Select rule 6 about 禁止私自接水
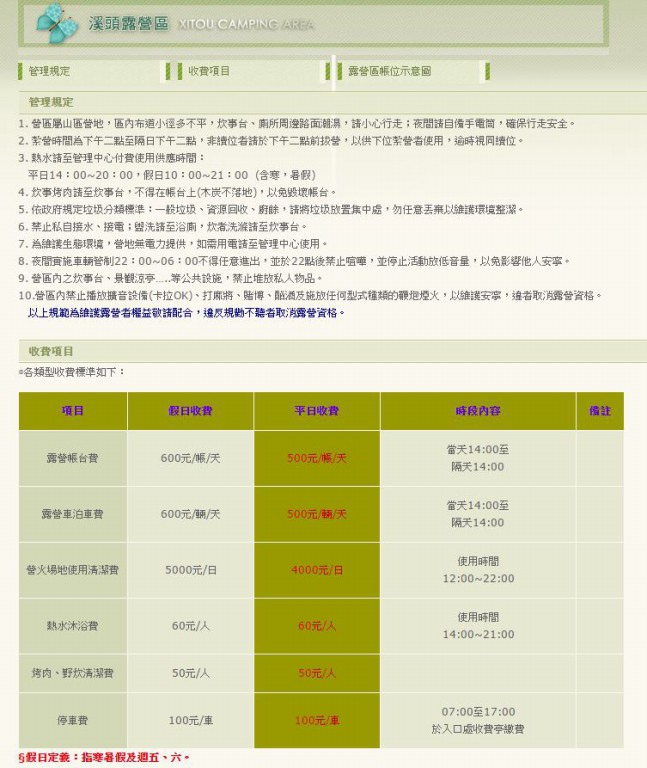The width and height of the screenshot is (647, 768). (x=163, y=226)
